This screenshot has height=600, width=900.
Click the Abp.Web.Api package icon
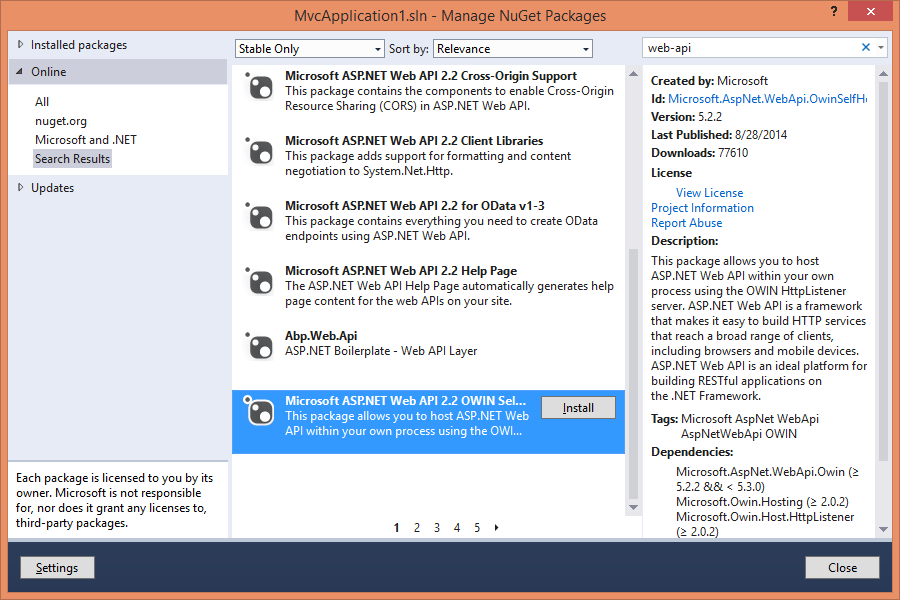[260, 347]
